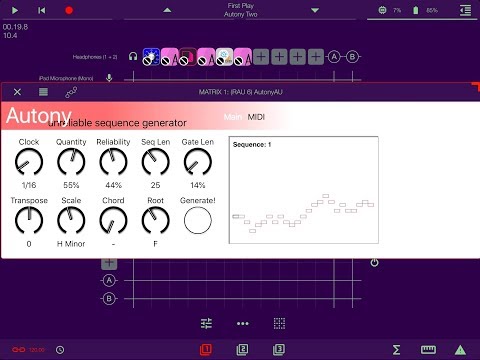Open the blue snowflake plugin slot
The width and height of the screenshot is (480, 360).
(x=151, y=57)
